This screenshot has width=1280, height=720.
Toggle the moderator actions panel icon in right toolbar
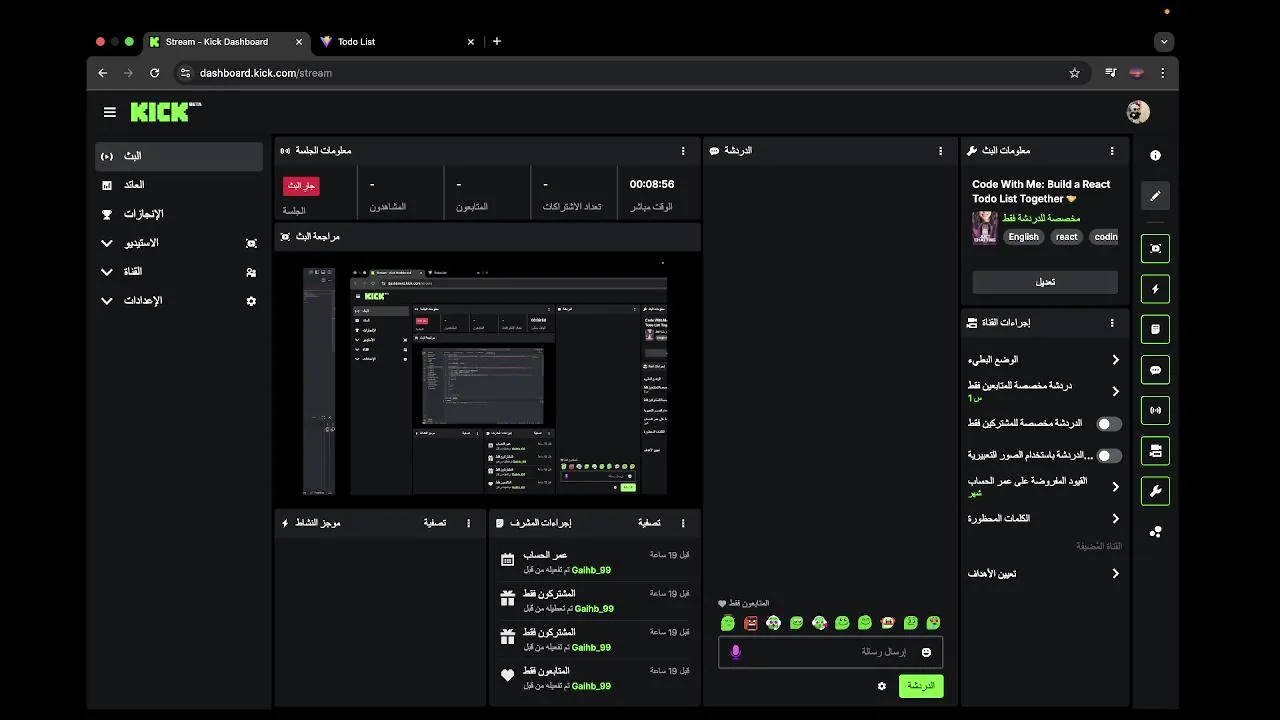[1155, 329]
